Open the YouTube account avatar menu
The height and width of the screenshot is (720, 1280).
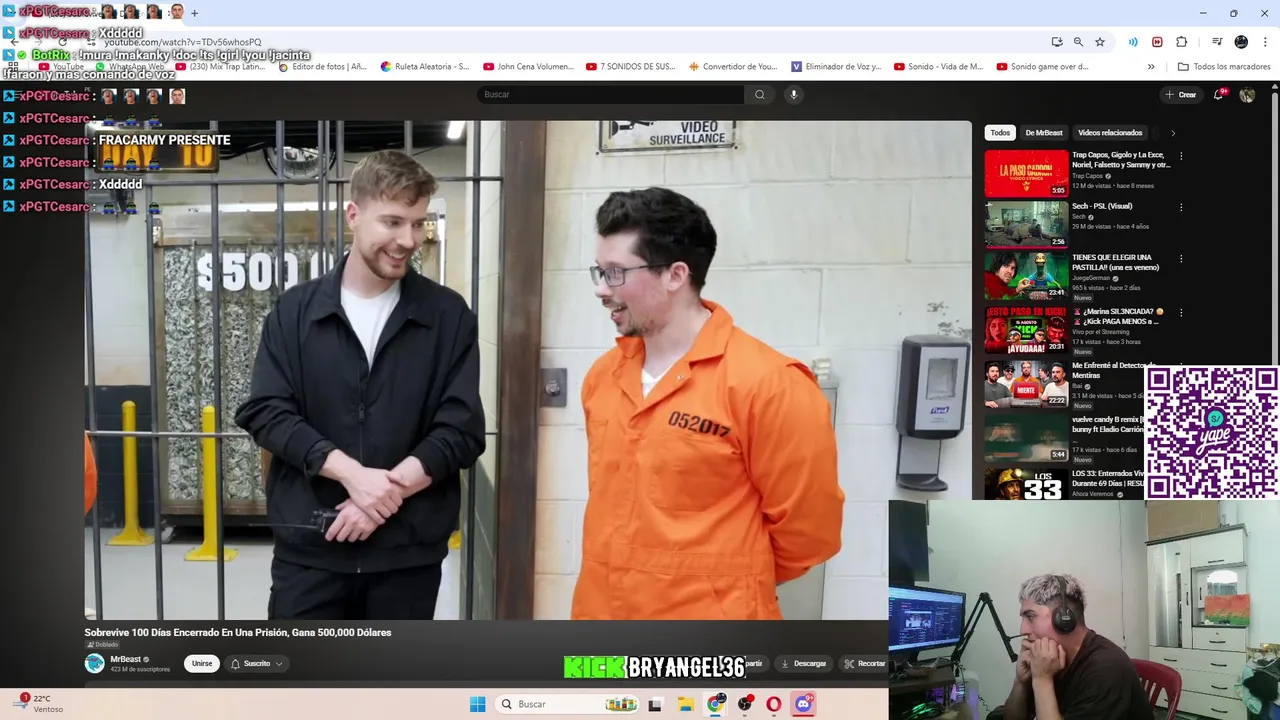(x=1247, y=95)
